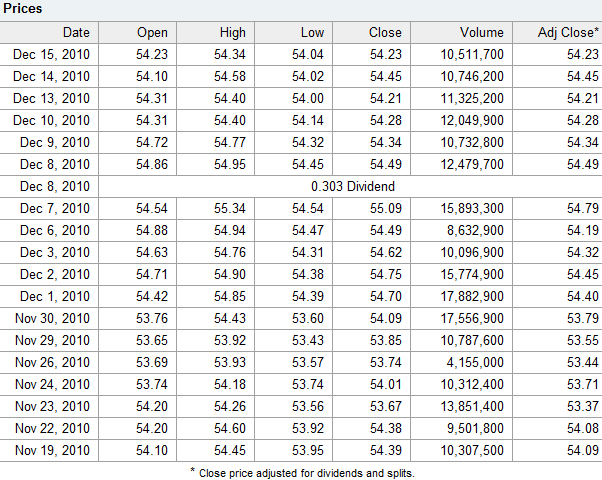Click the open price 53.76
This screenshot has height=480, width=602.
click(152, 318)
